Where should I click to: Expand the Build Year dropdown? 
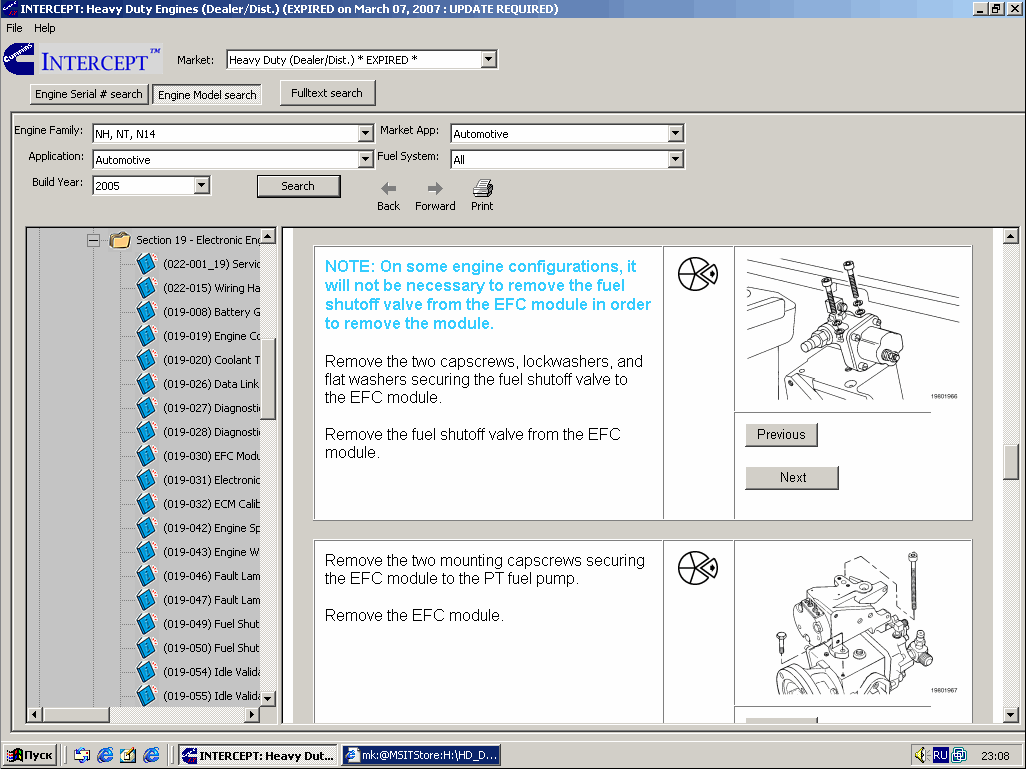coord(202,186)
